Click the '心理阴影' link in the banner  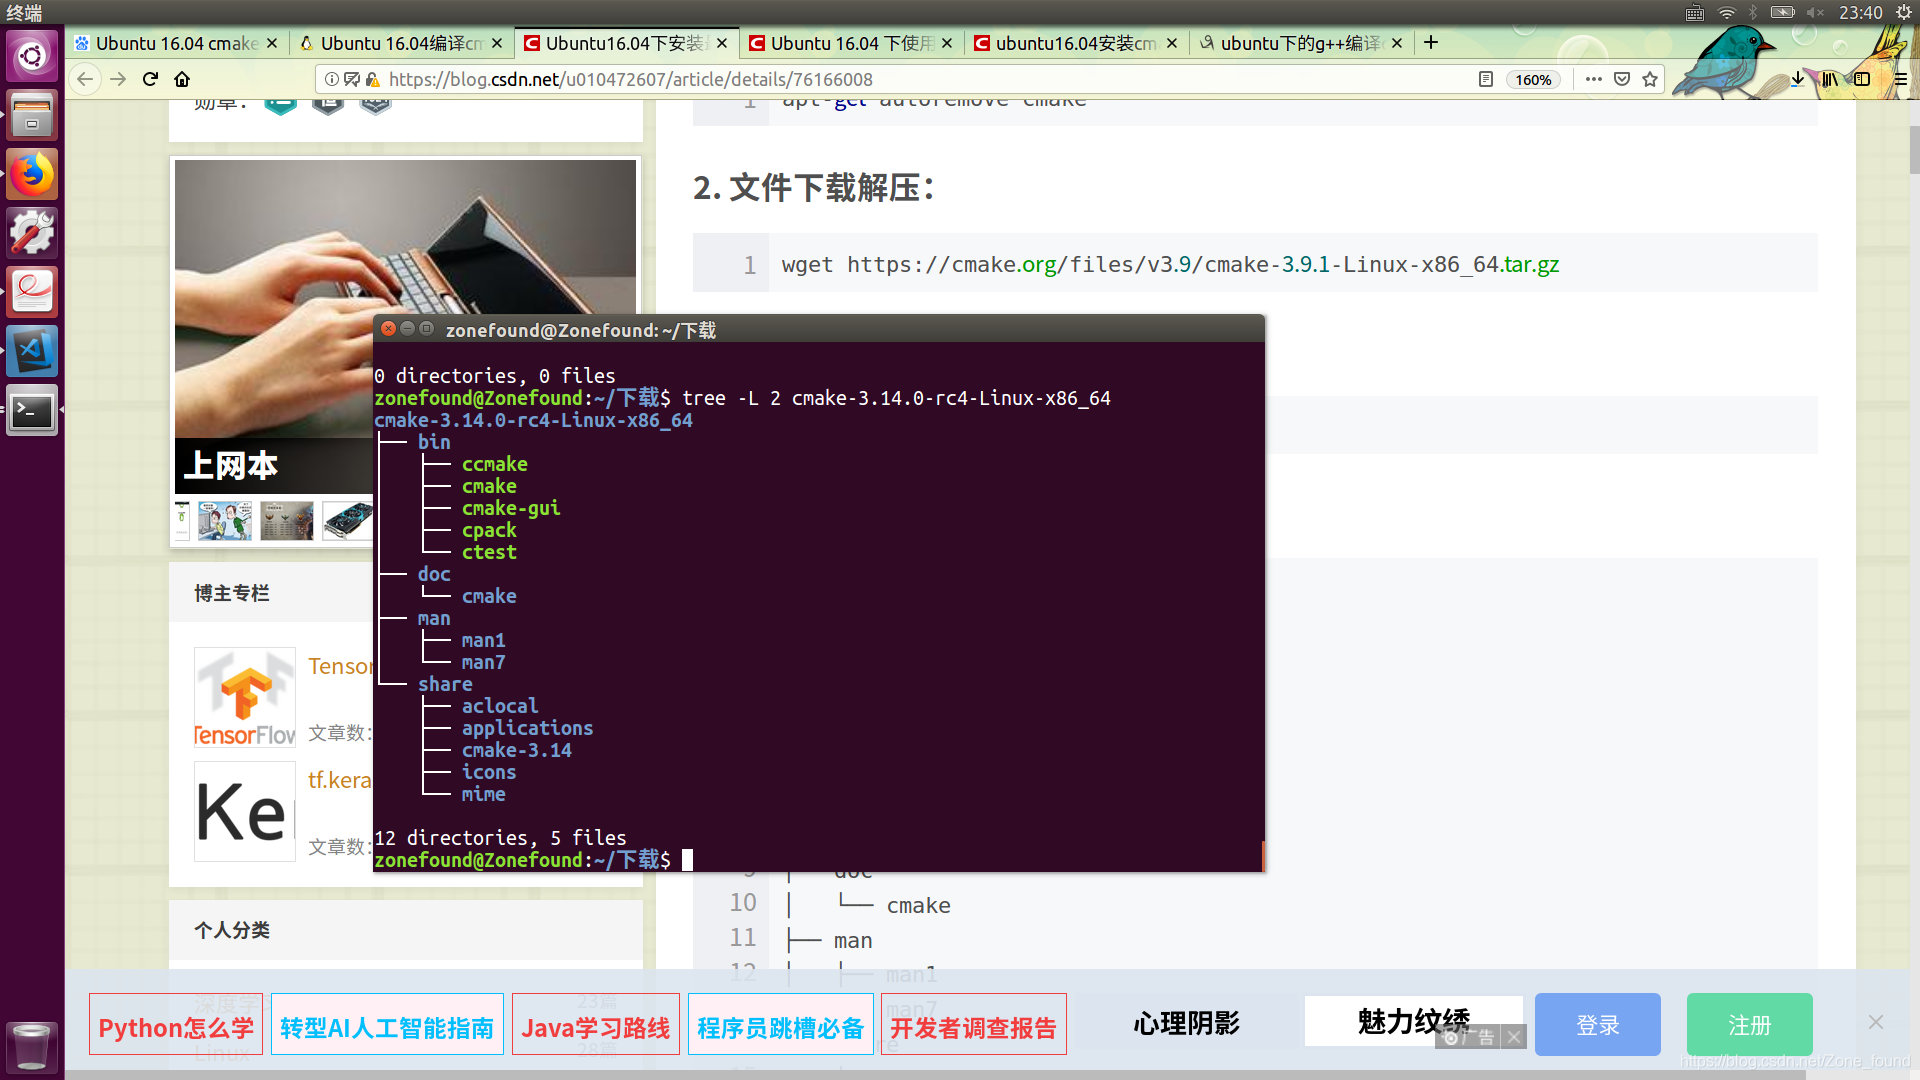(1187, 1023)
